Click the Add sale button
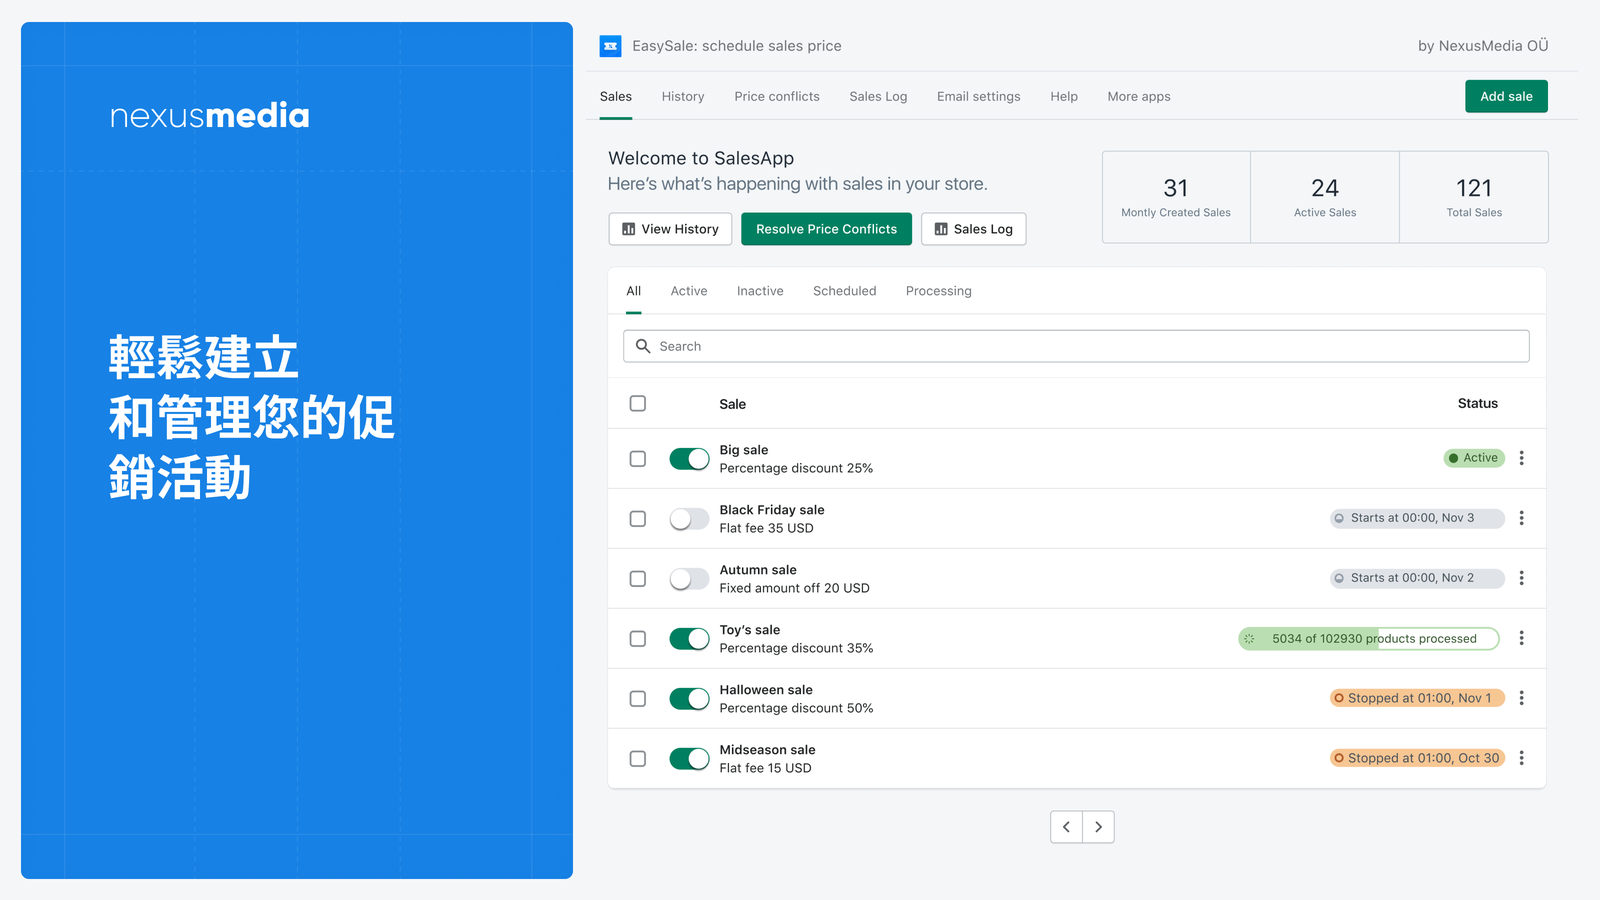 tap(1506, 96)
